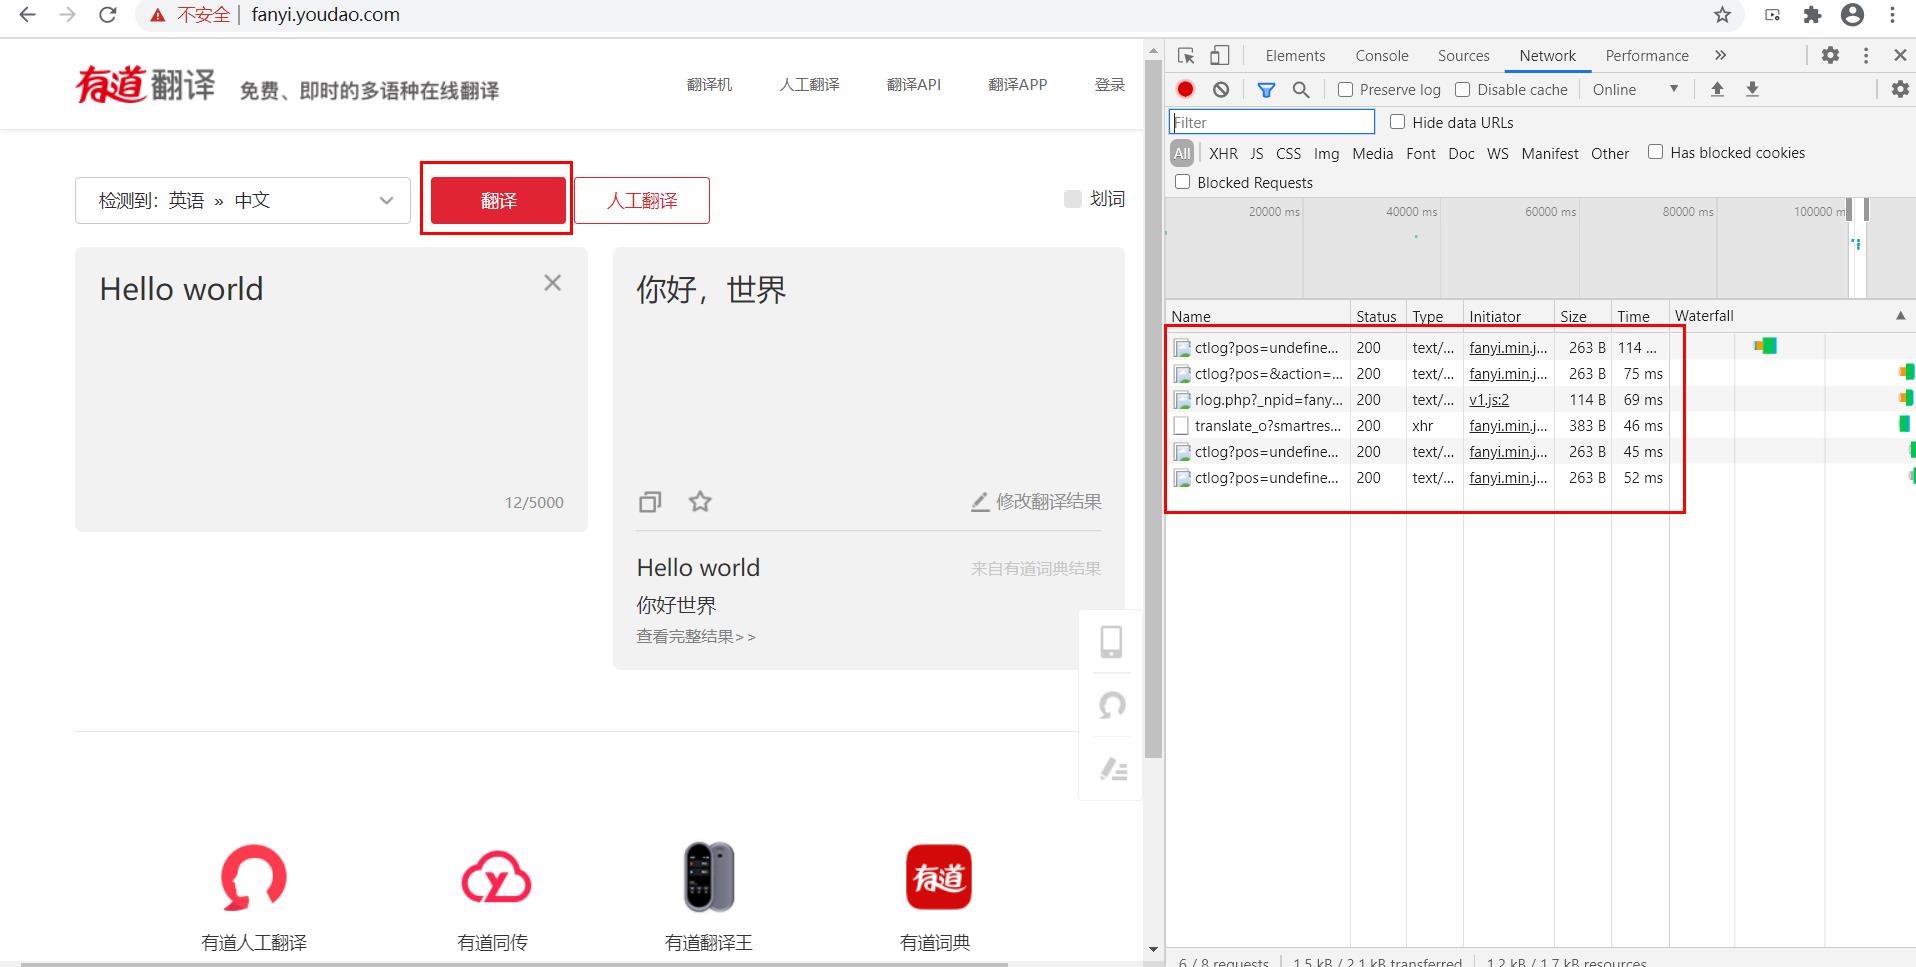Open the 翻译APP navigation item

[1018, 85]
